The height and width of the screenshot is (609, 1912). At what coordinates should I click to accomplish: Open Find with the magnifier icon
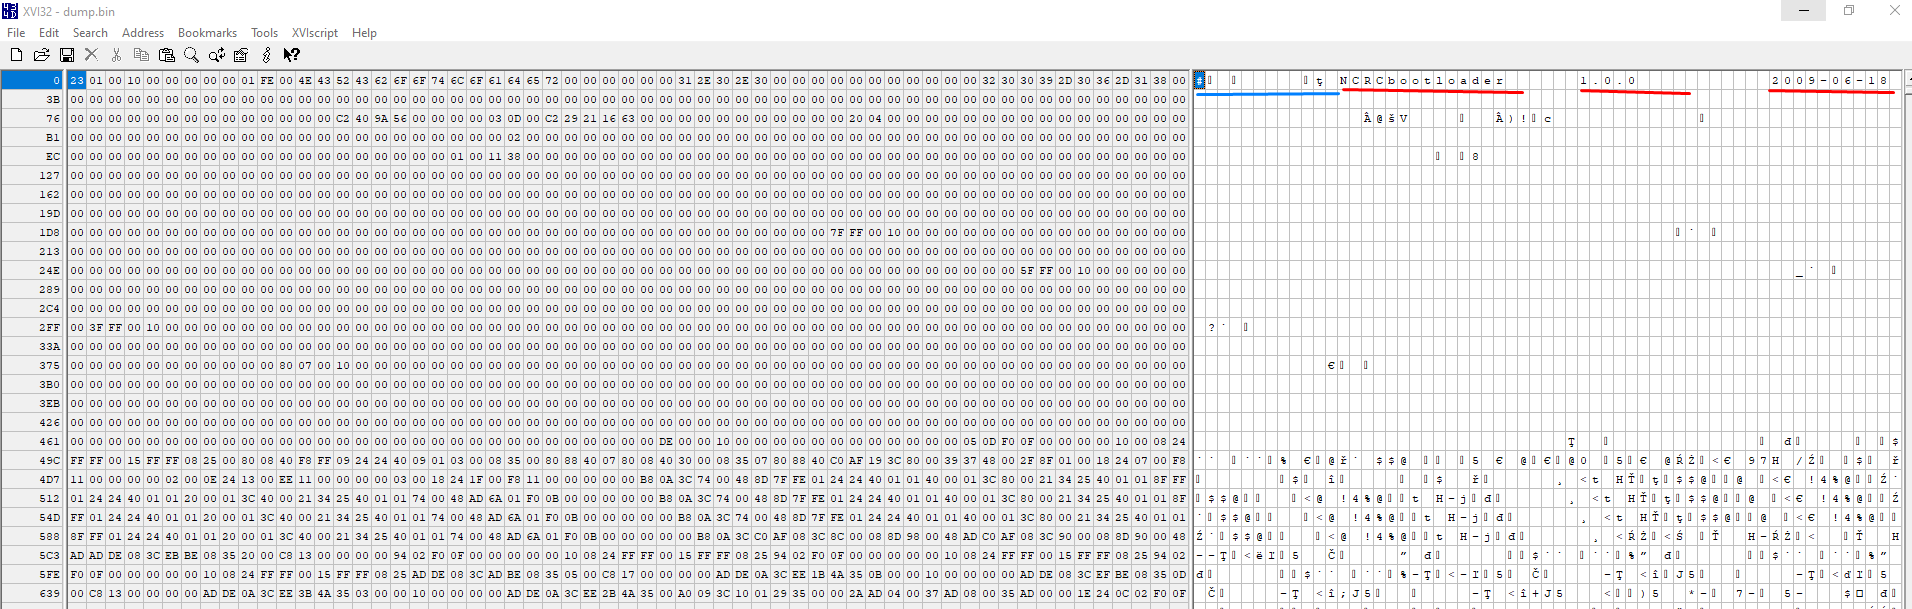point(191,55)
